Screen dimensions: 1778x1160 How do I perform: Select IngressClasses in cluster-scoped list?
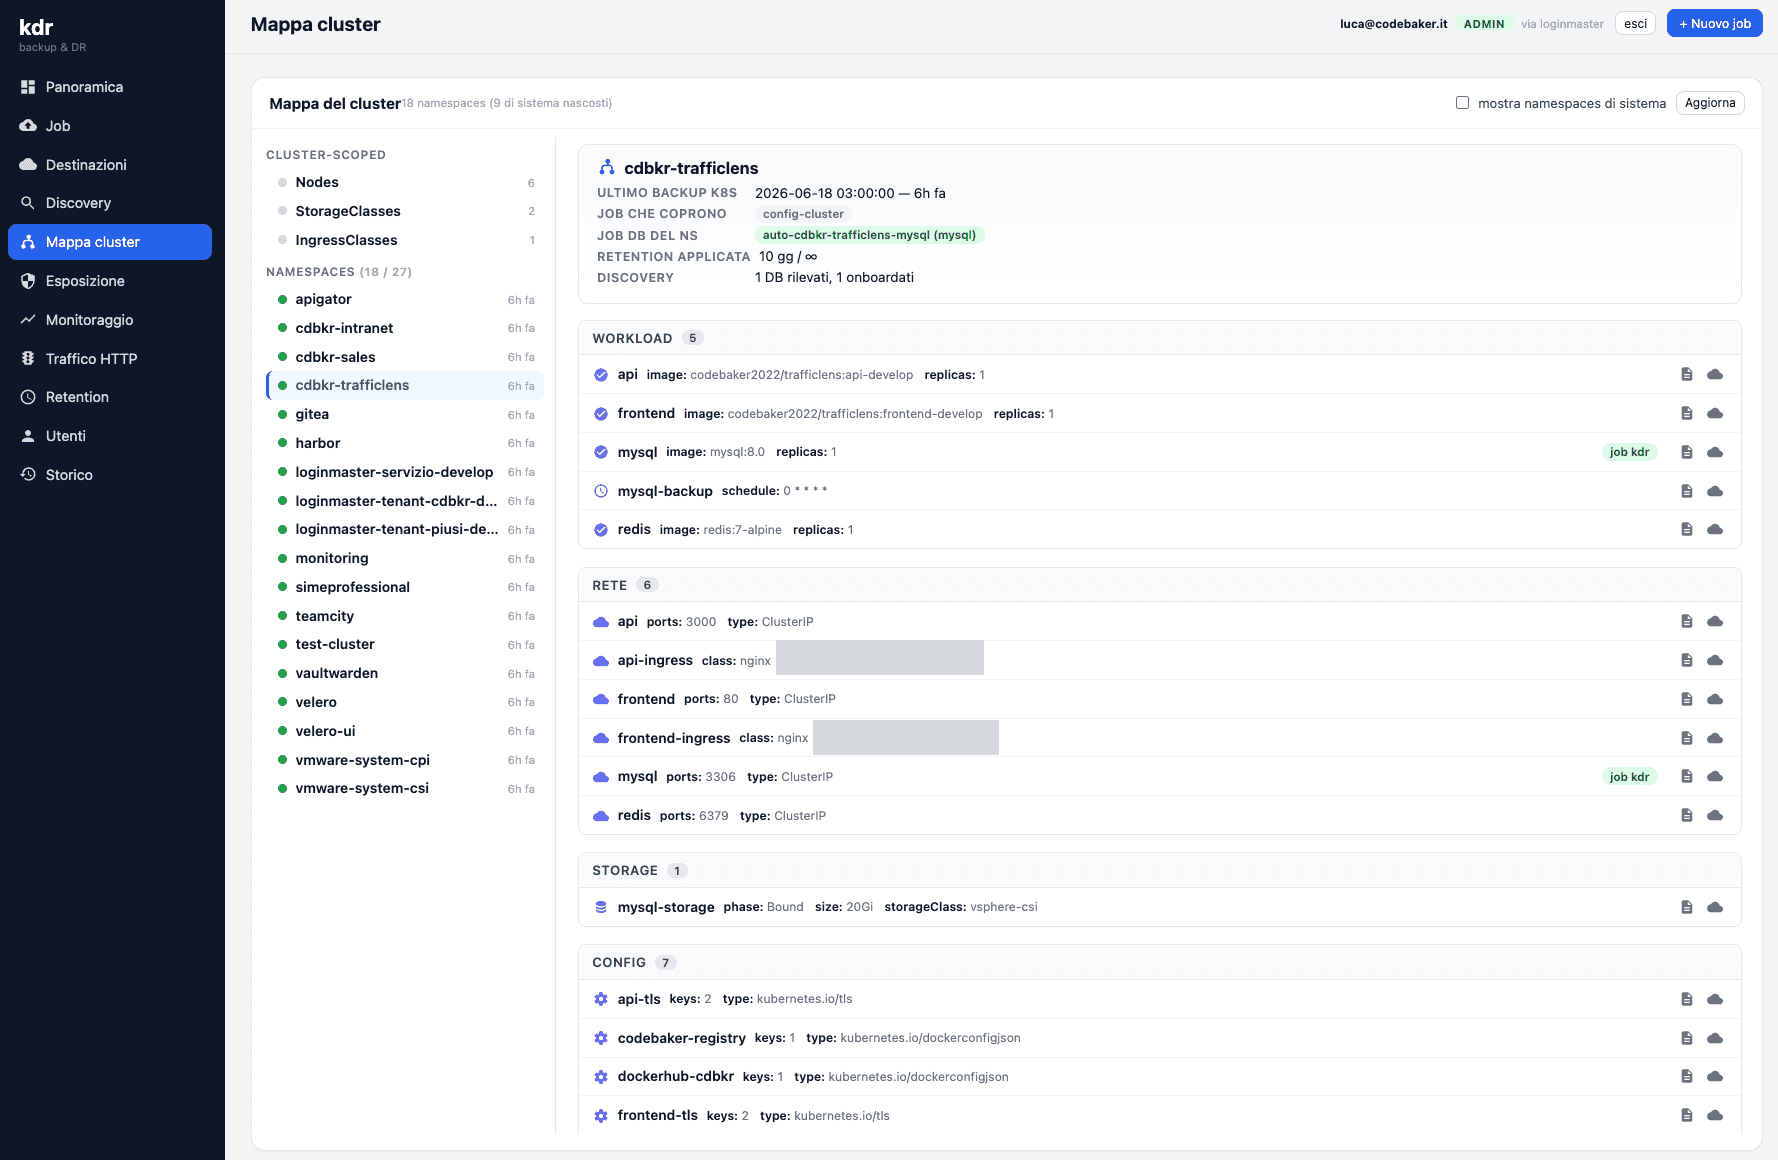[x=405, y=240]
